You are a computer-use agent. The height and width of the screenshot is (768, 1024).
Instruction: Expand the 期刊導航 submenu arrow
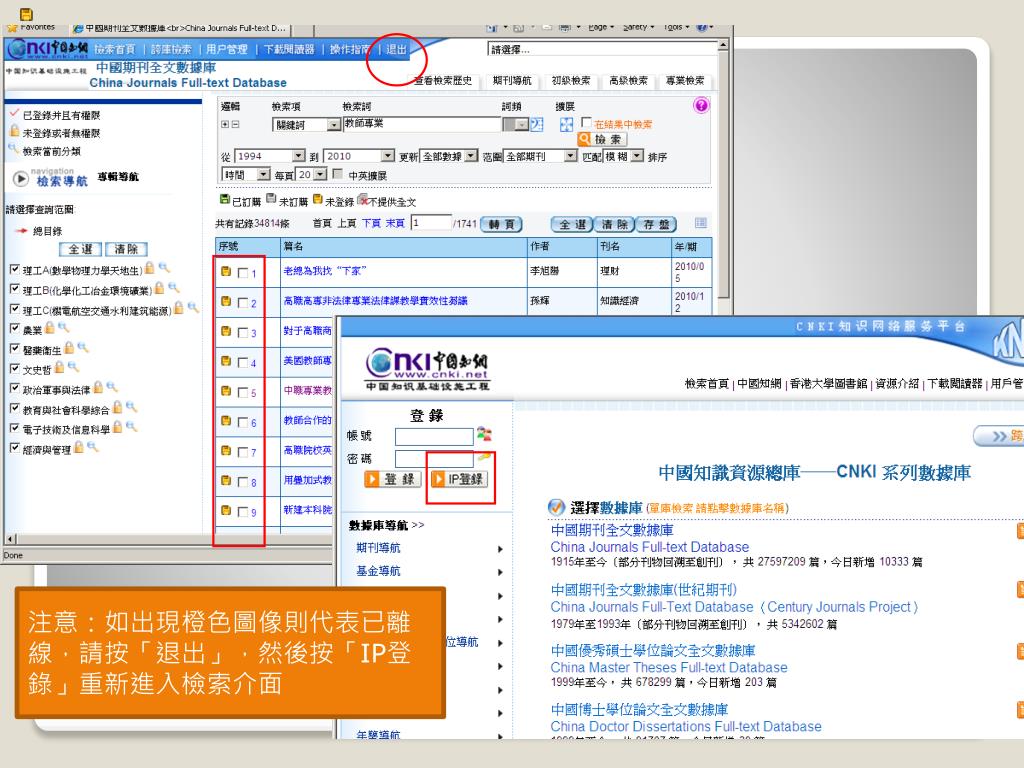[x=500, y=549]
